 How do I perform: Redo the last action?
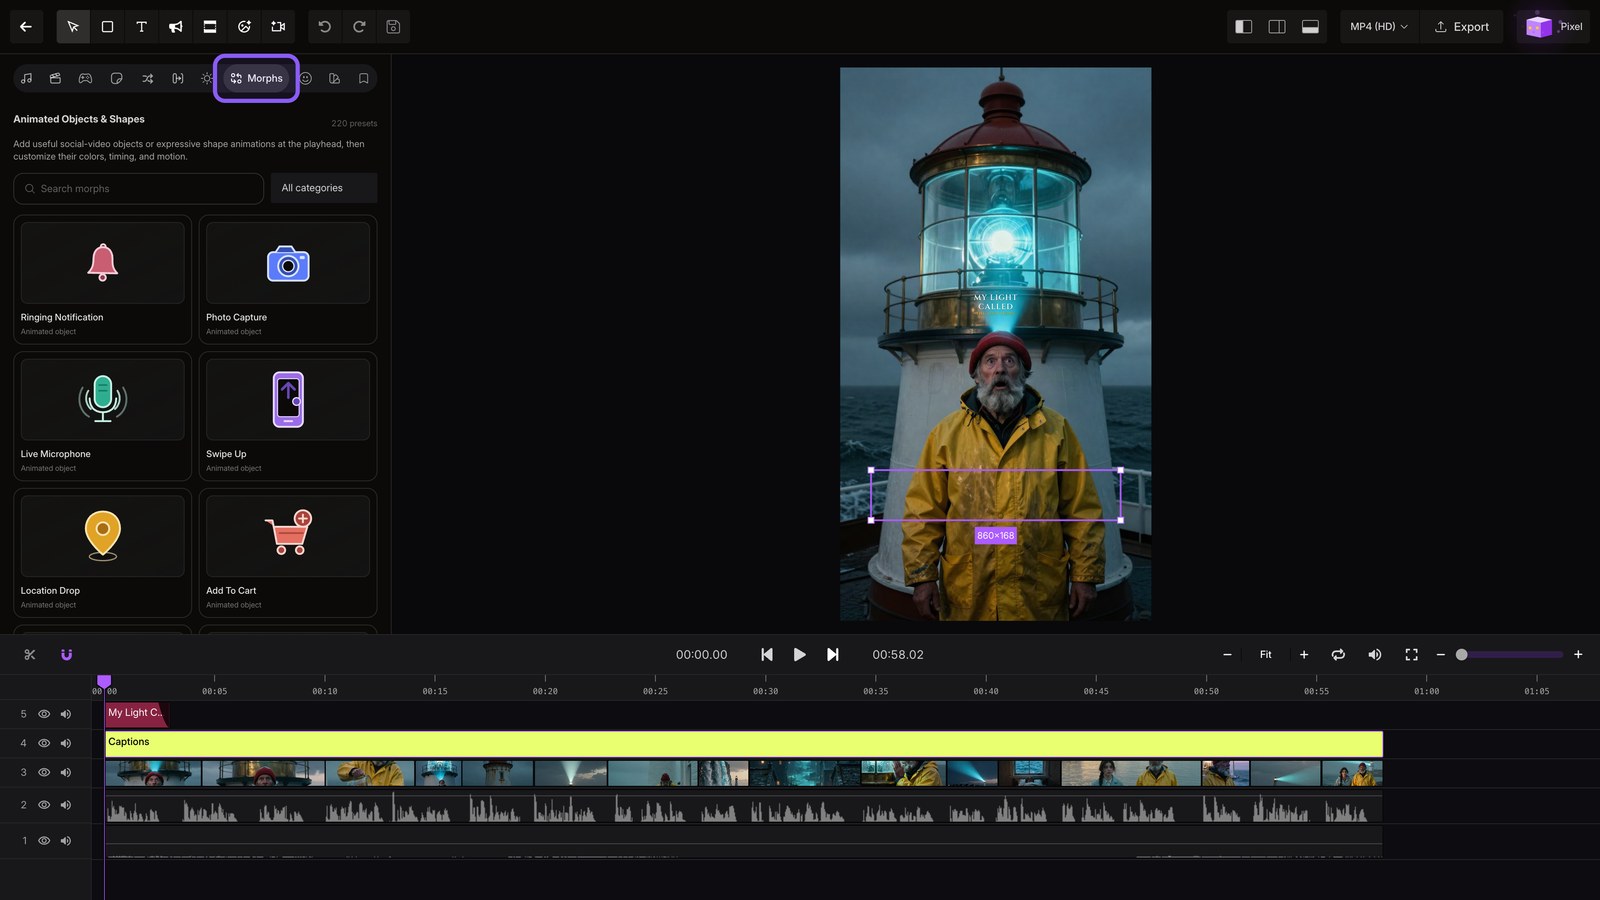point(359,27)
